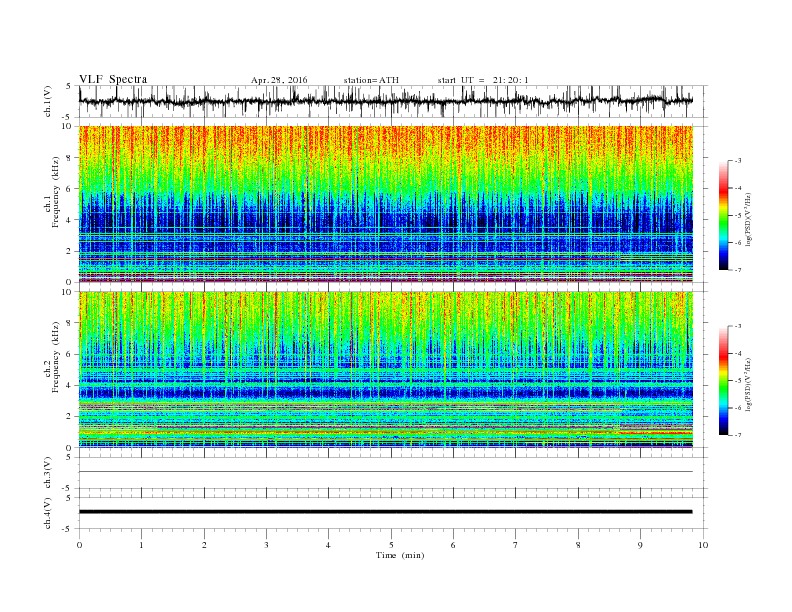Click the ch.2 spectrogram plot area

(x=385, y=370)
